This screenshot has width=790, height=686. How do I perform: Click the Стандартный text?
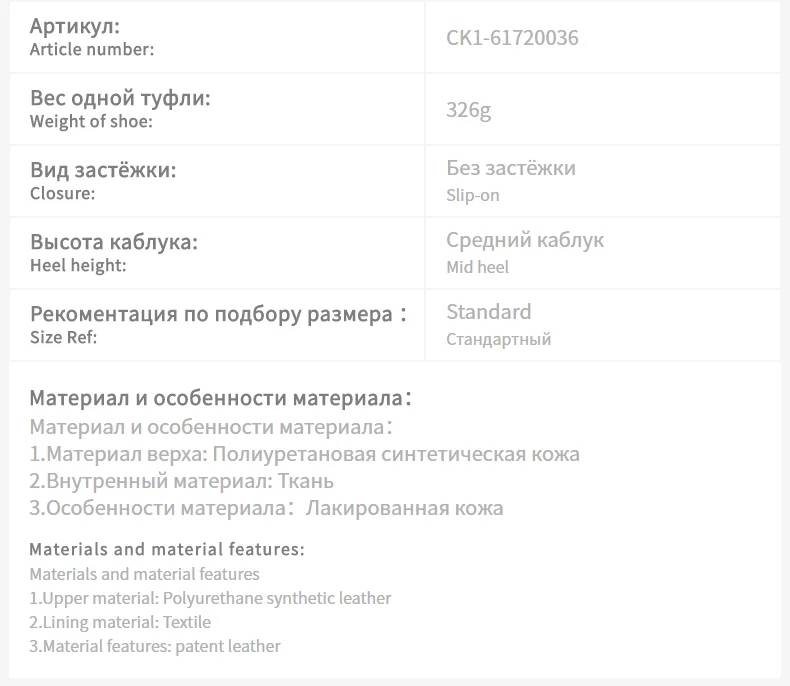click(x=498, y=339)
